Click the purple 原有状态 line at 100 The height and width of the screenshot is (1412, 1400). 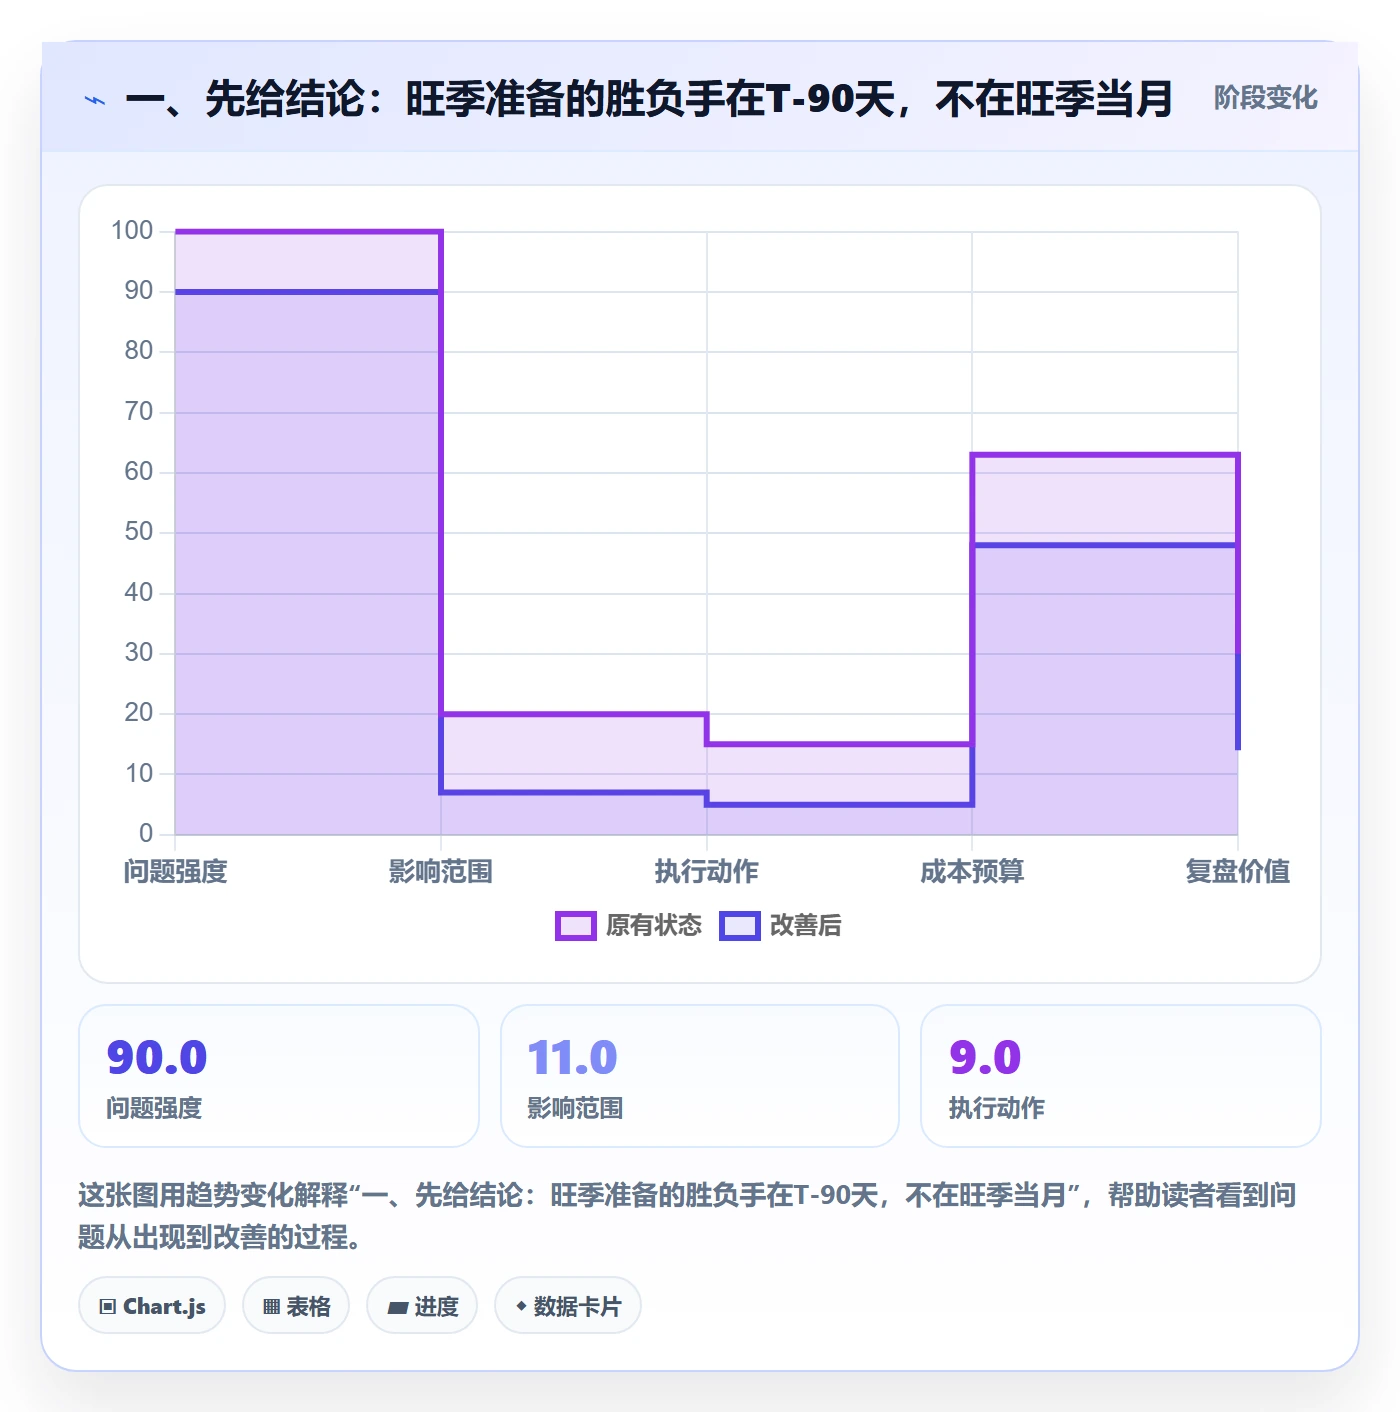tap(308, 232)
